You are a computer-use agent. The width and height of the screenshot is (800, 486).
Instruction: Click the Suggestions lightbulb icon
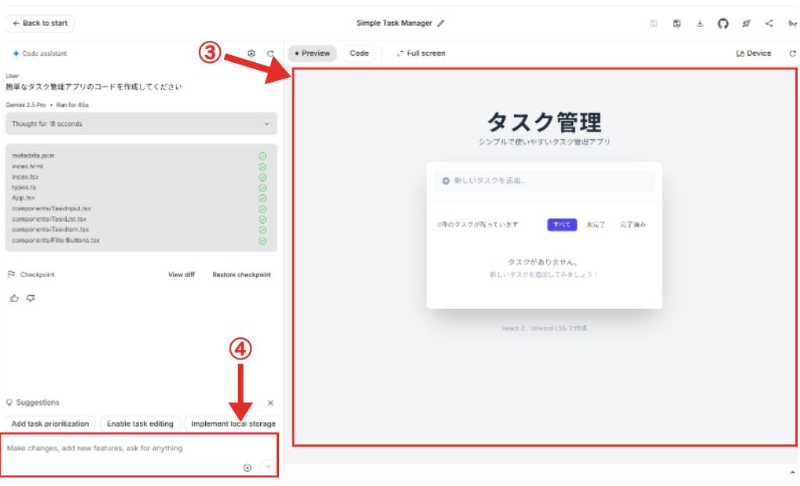pos(9,402)
